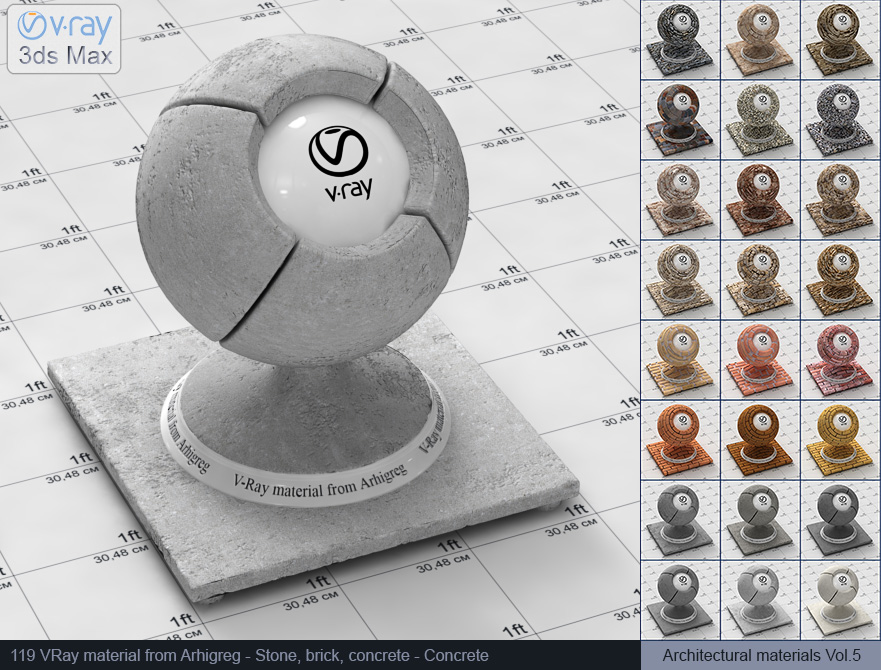Select the dark red-pink brick thumbnail

pyautogui.click(x=841, y=360)
